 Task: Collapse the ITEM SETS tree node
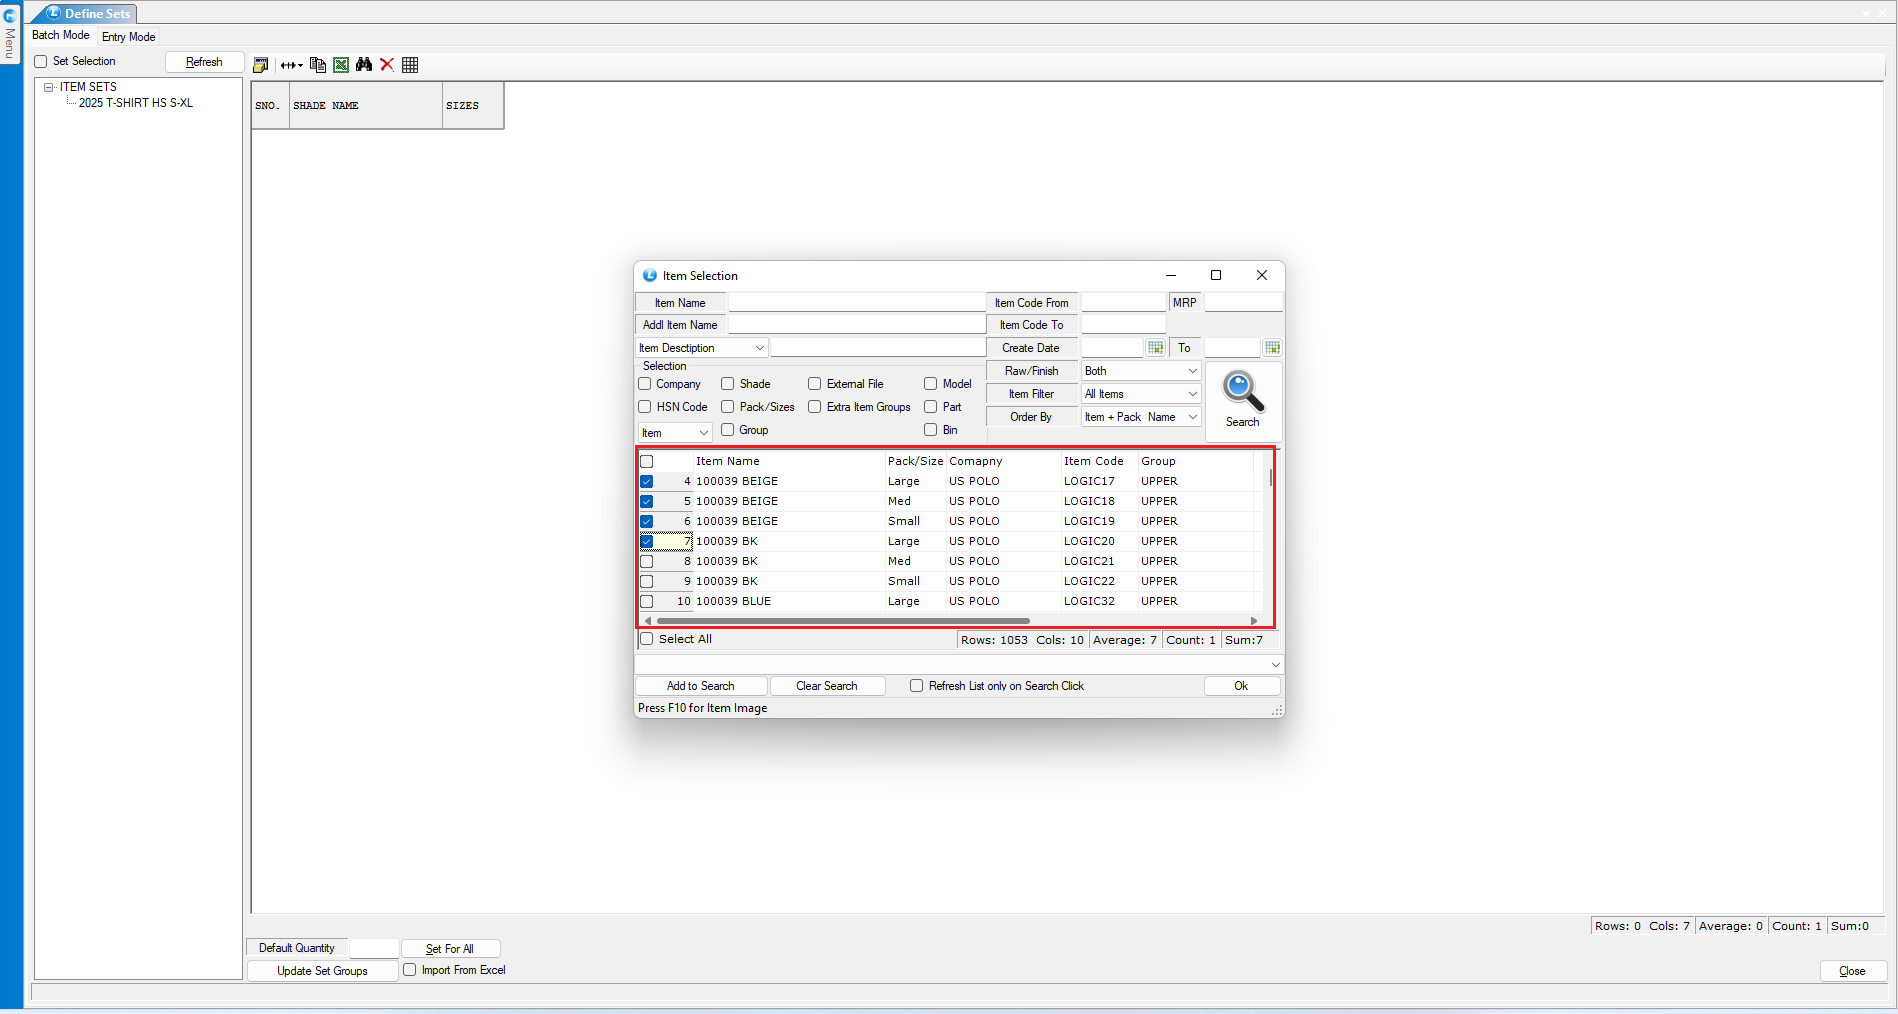(48, 87)
